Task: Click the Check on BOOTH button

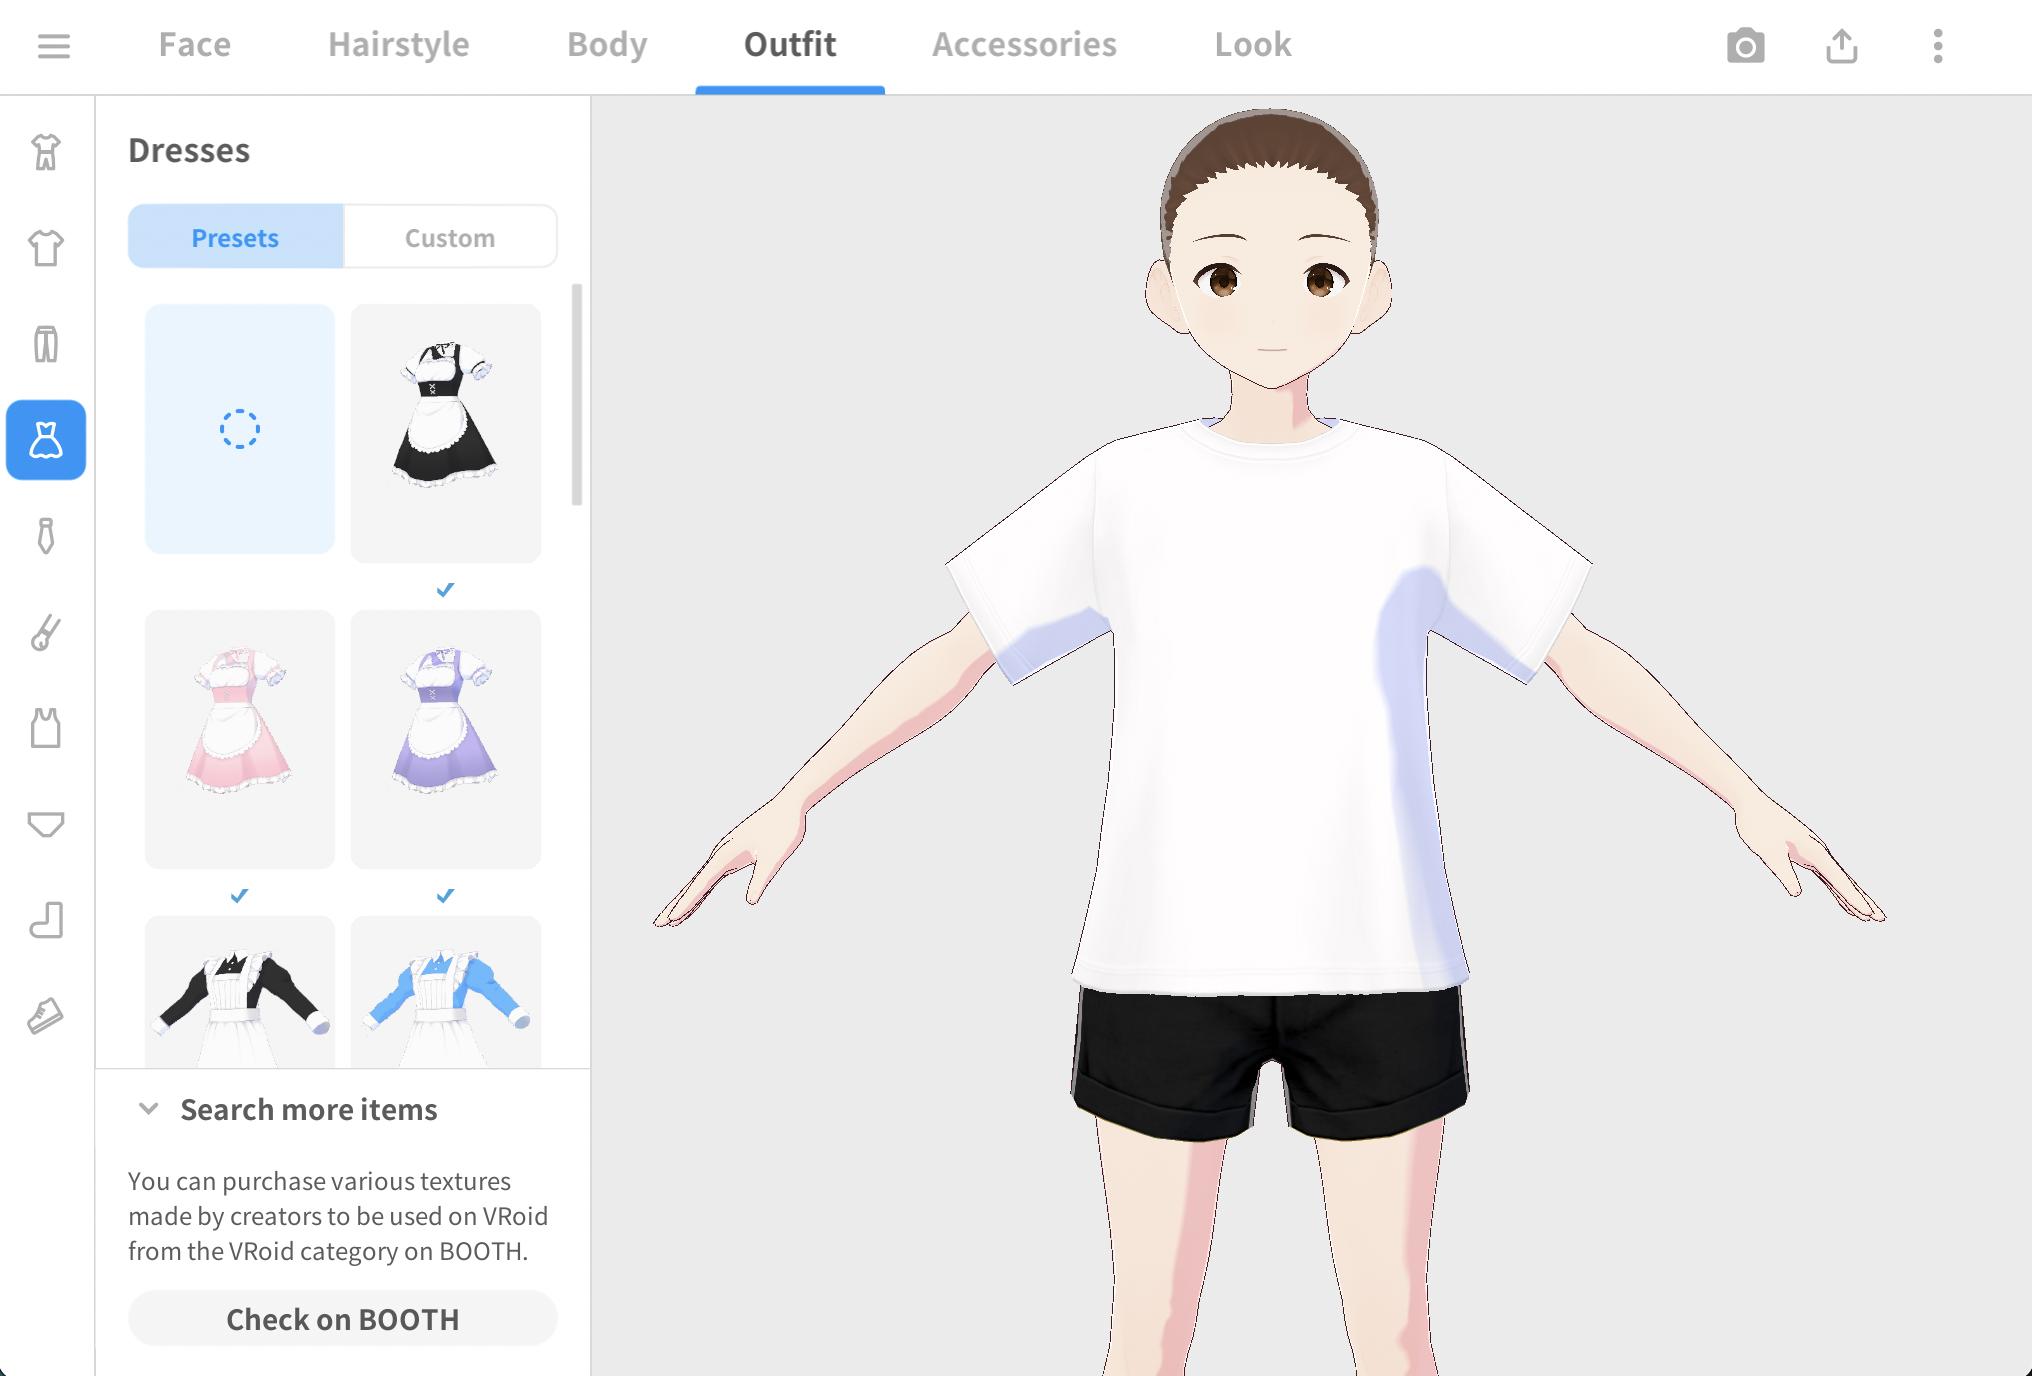Action: point(343,1319)
